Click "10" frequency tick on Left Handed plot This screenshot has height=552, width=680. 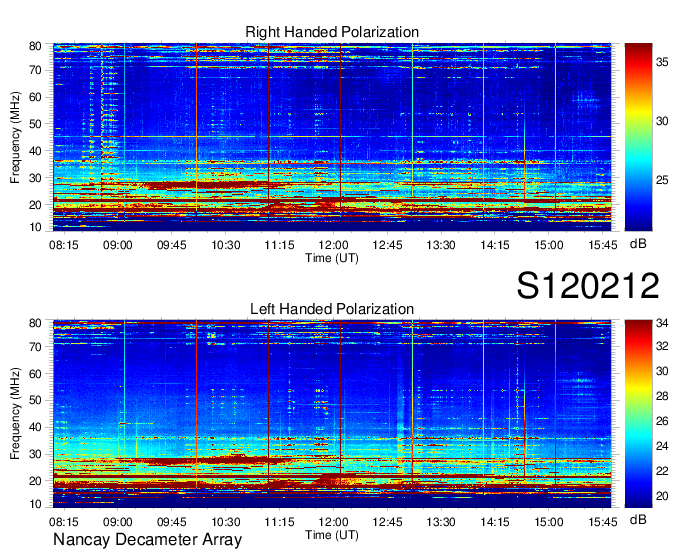coord(35,504)
